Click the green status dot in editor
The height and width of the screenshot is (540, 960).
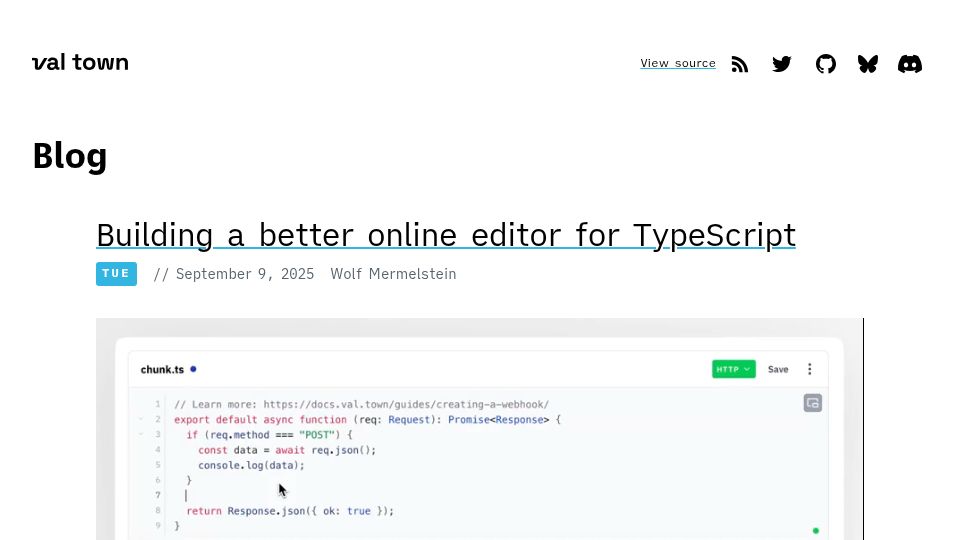pyautogui.click(x=816, y=531)
